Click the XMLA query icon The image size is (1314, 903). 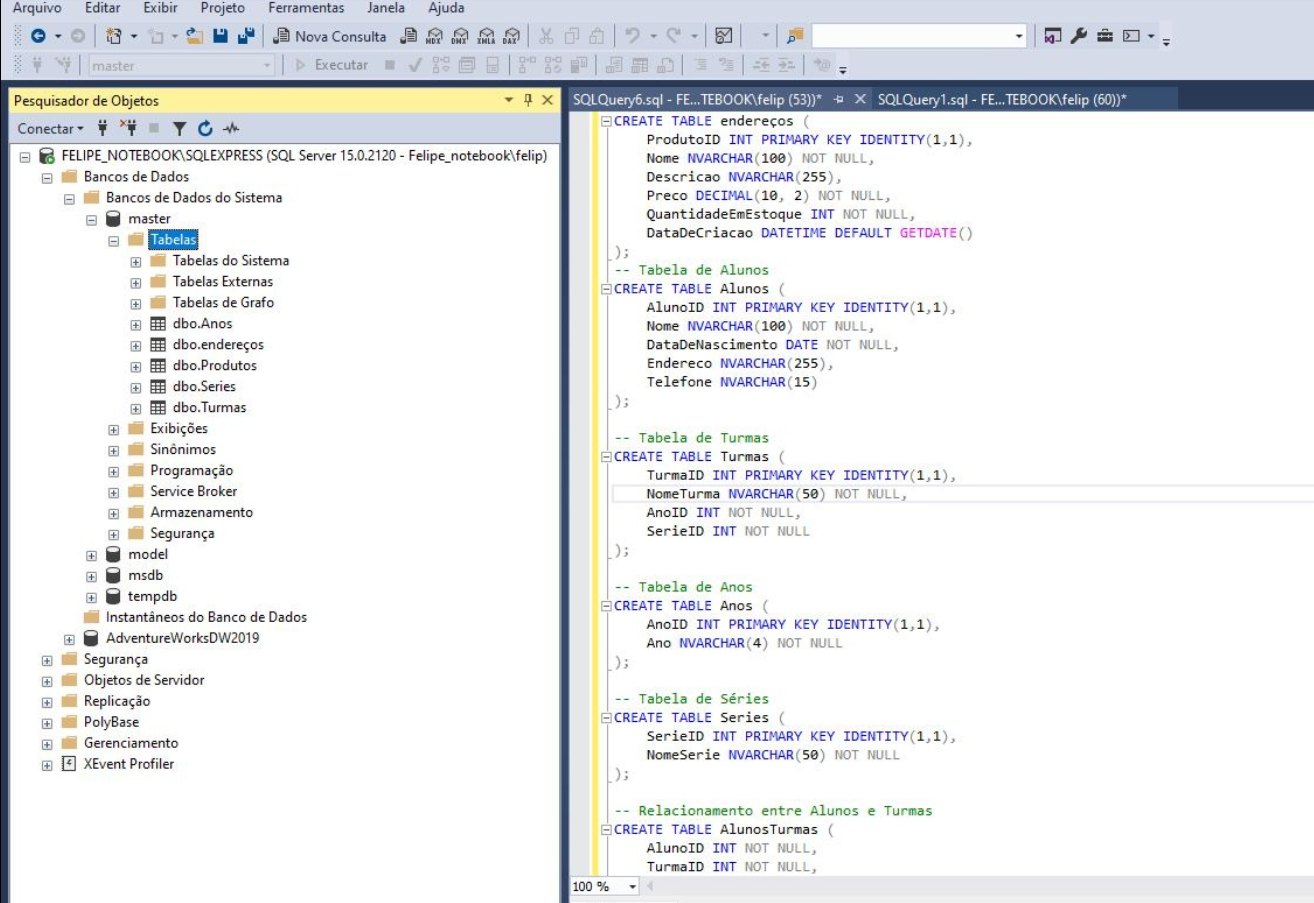tap(485, 37)
